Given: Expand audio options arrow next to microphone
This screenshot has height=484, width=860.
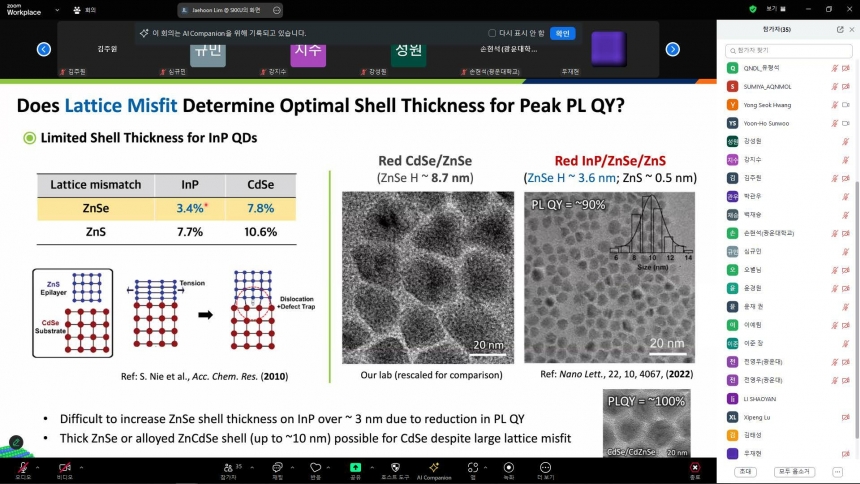Looking at the screenshot, I should pyautogui.click(x=37, y=468).
